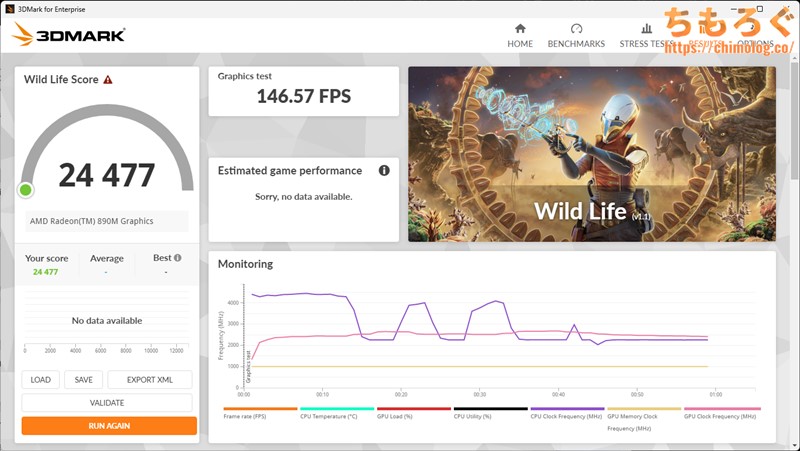Screen dimensions: 800x451
Task: Show info for Estimated game performance
Action: point(384,171)
